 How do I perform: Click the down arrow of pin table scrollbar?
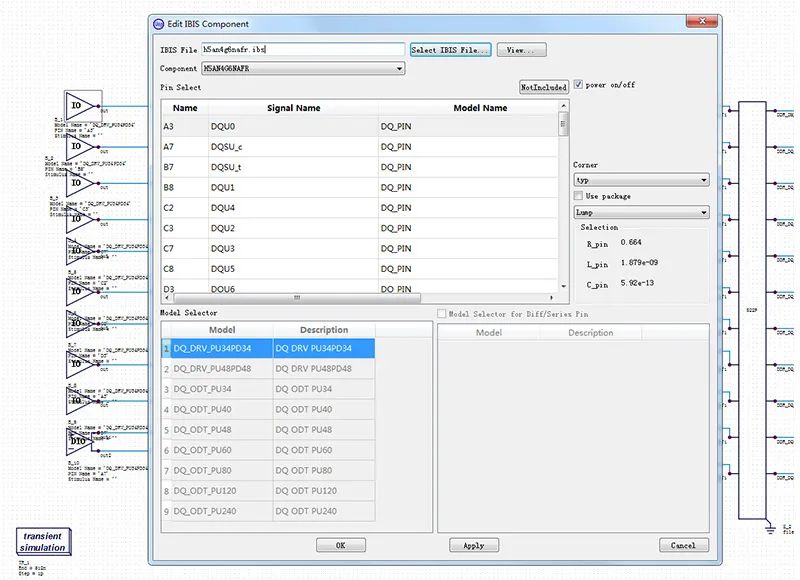click(563, 287)
